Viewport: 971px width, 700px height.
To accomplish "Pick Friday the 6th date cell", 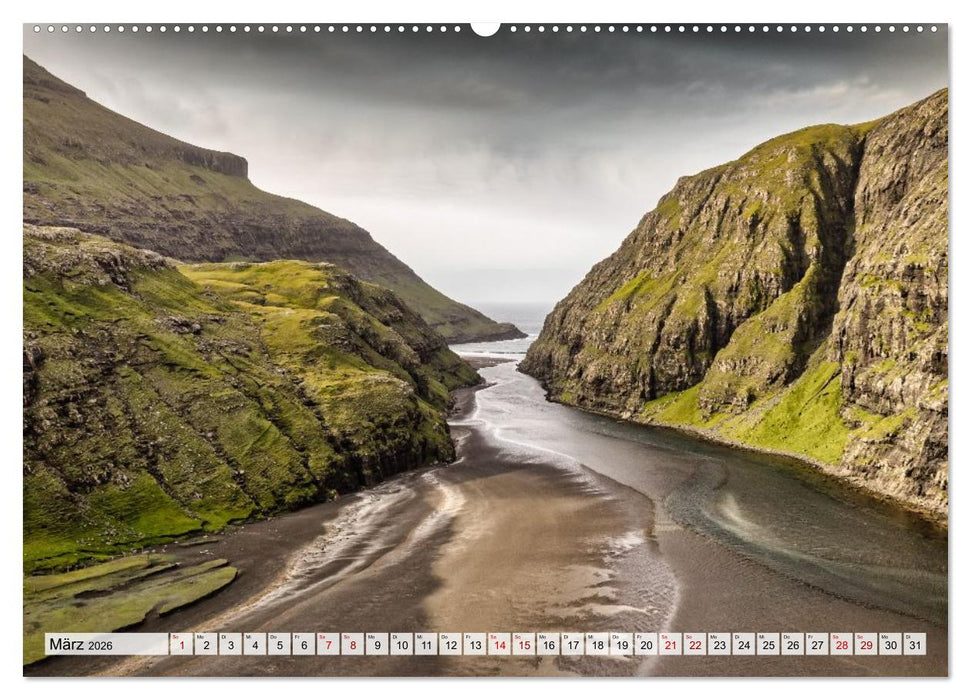I will [304, 644].
